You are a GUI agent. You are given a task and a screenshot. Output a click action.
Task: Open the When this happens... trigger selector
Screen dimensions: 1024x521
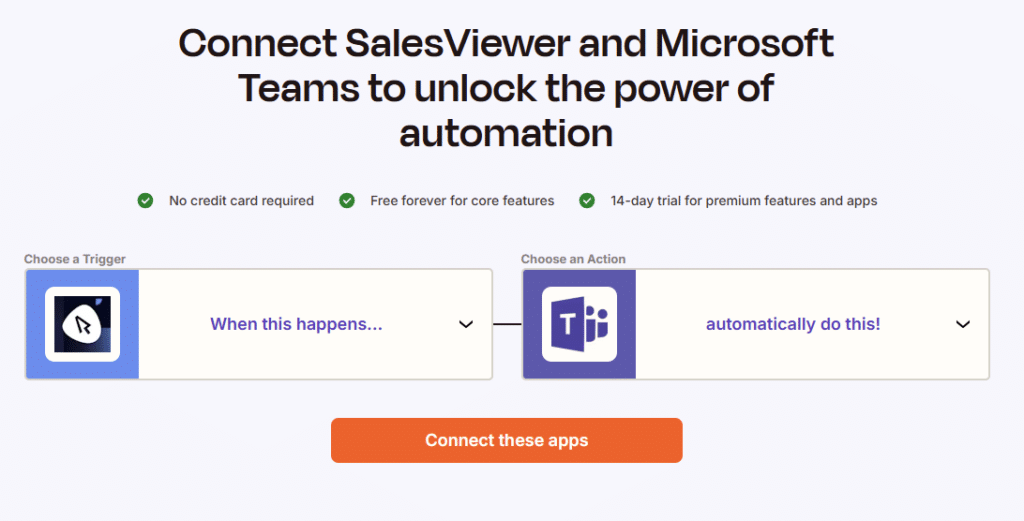(x=259, y=324)
